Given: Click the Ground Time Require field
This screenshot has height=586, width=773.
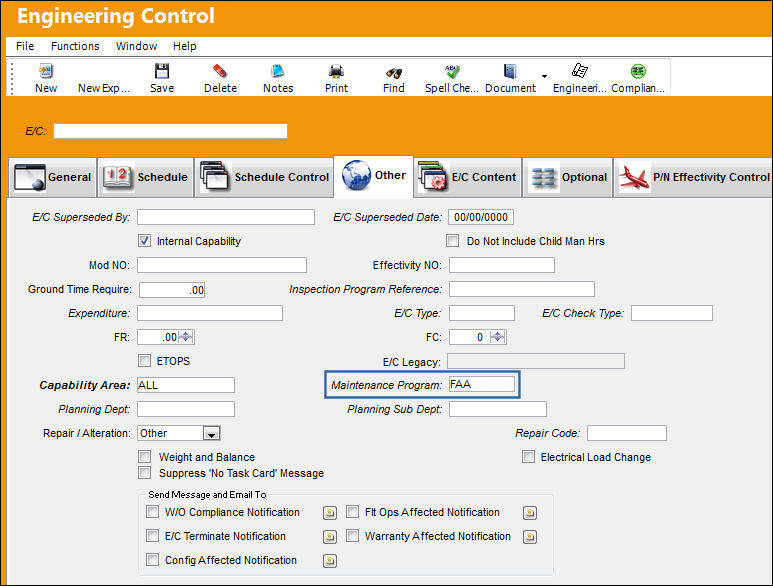Looking at the screenshot, I should (x=172, y=290).
